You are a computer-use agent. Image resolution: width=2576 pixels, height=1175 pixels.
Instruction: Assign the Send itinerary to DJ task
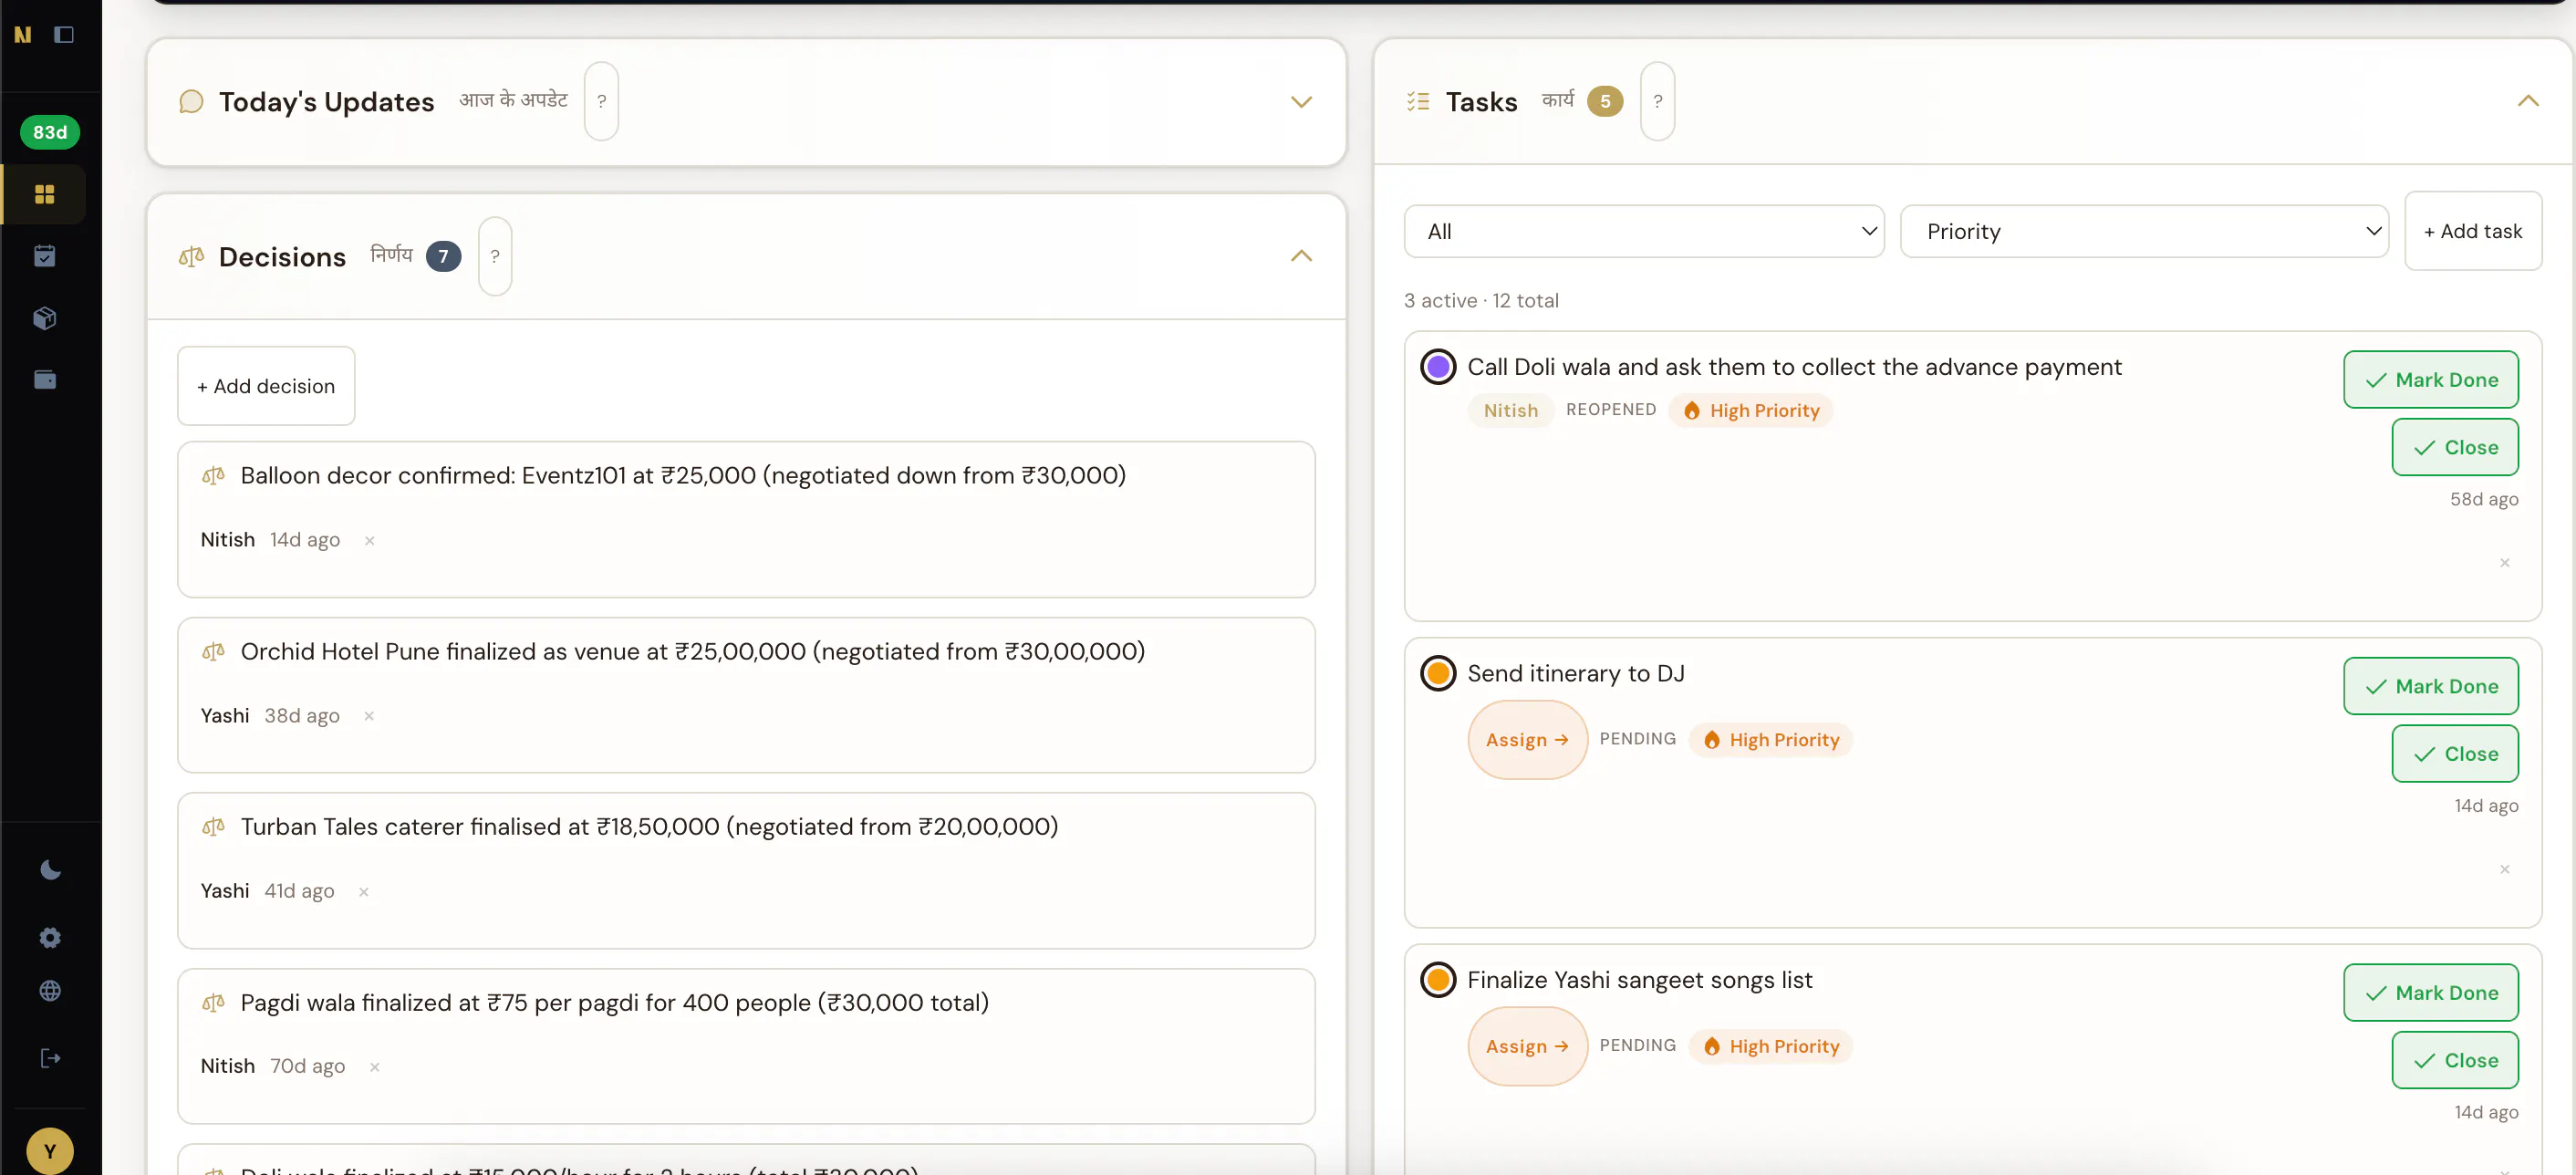click(1527, 740)
